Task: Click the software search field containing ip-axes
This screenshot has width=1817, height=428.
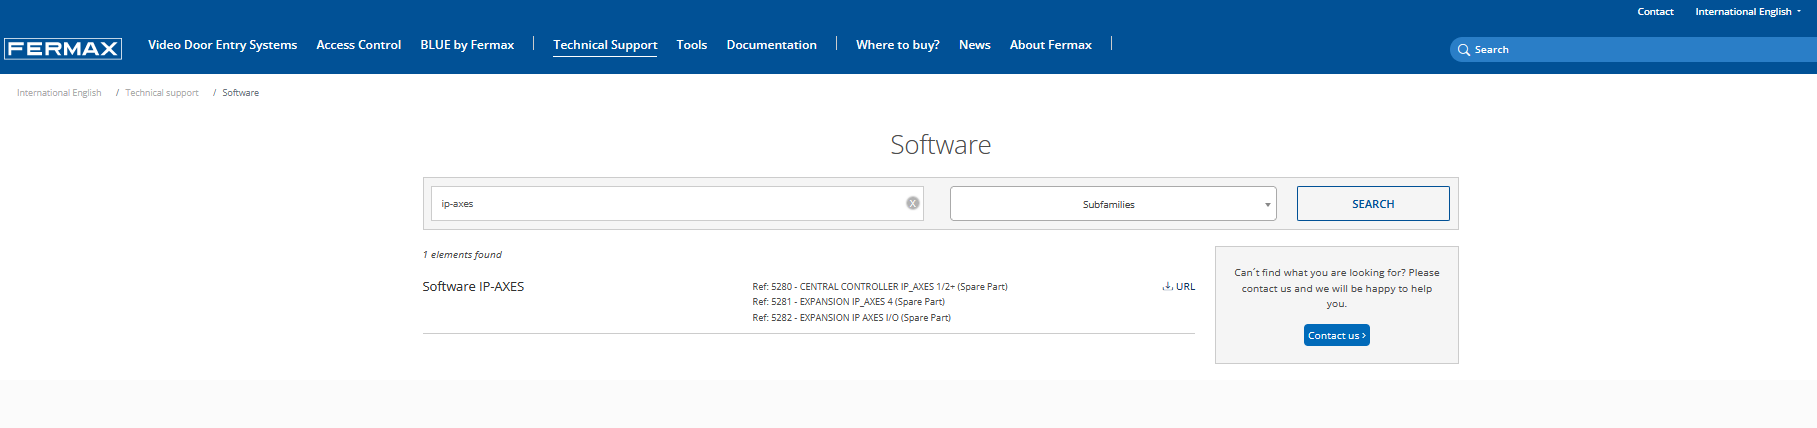Action: [x=677, y=203]
